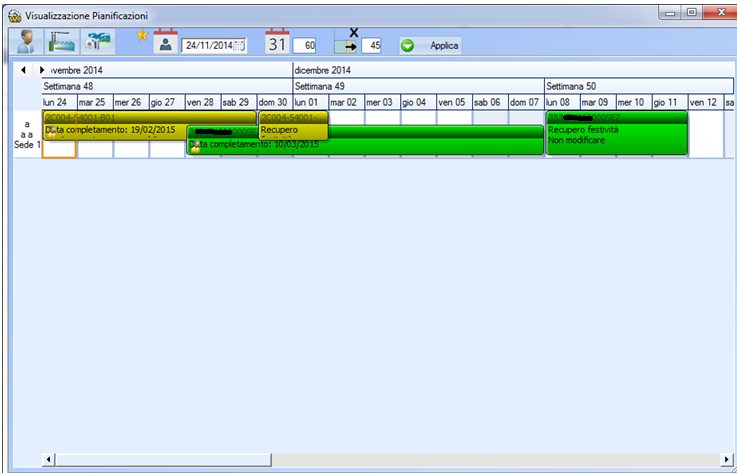Select the Settimana 49 header
The height and width of the screenshot is (475, 737).
(418, 86)
